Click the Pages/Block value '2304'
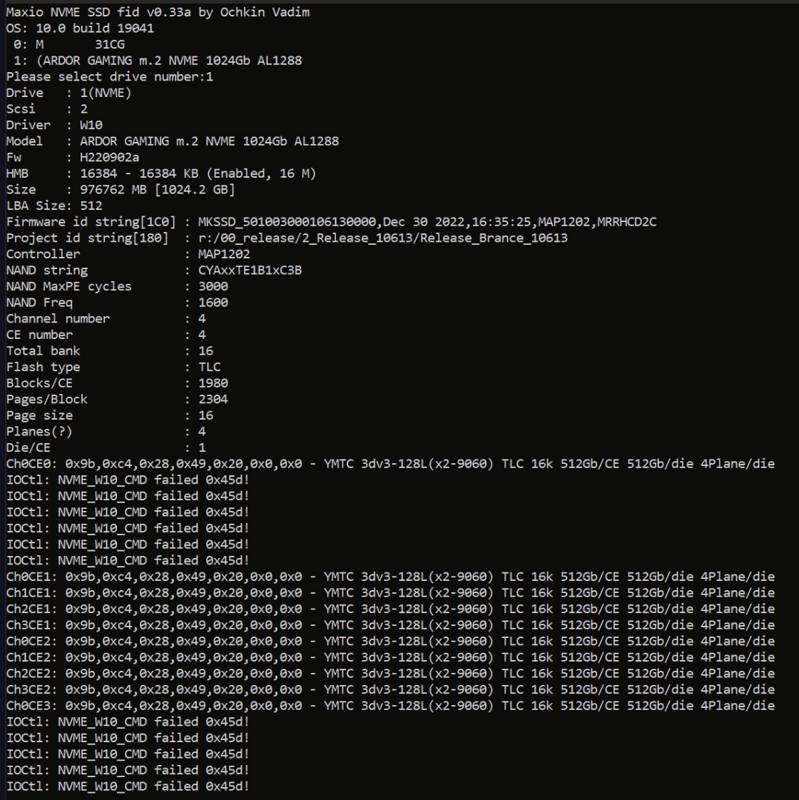This screenshot has height=800, width=799. 213,399
